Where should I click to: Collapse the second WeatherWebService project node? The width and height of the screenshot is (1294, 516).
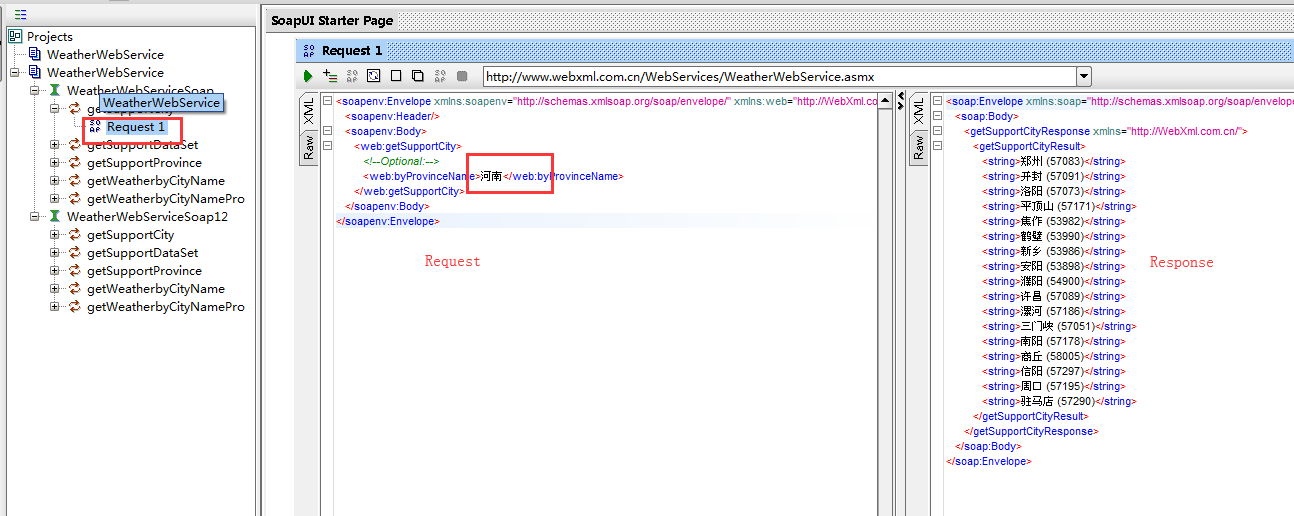[x=14, y=72]
